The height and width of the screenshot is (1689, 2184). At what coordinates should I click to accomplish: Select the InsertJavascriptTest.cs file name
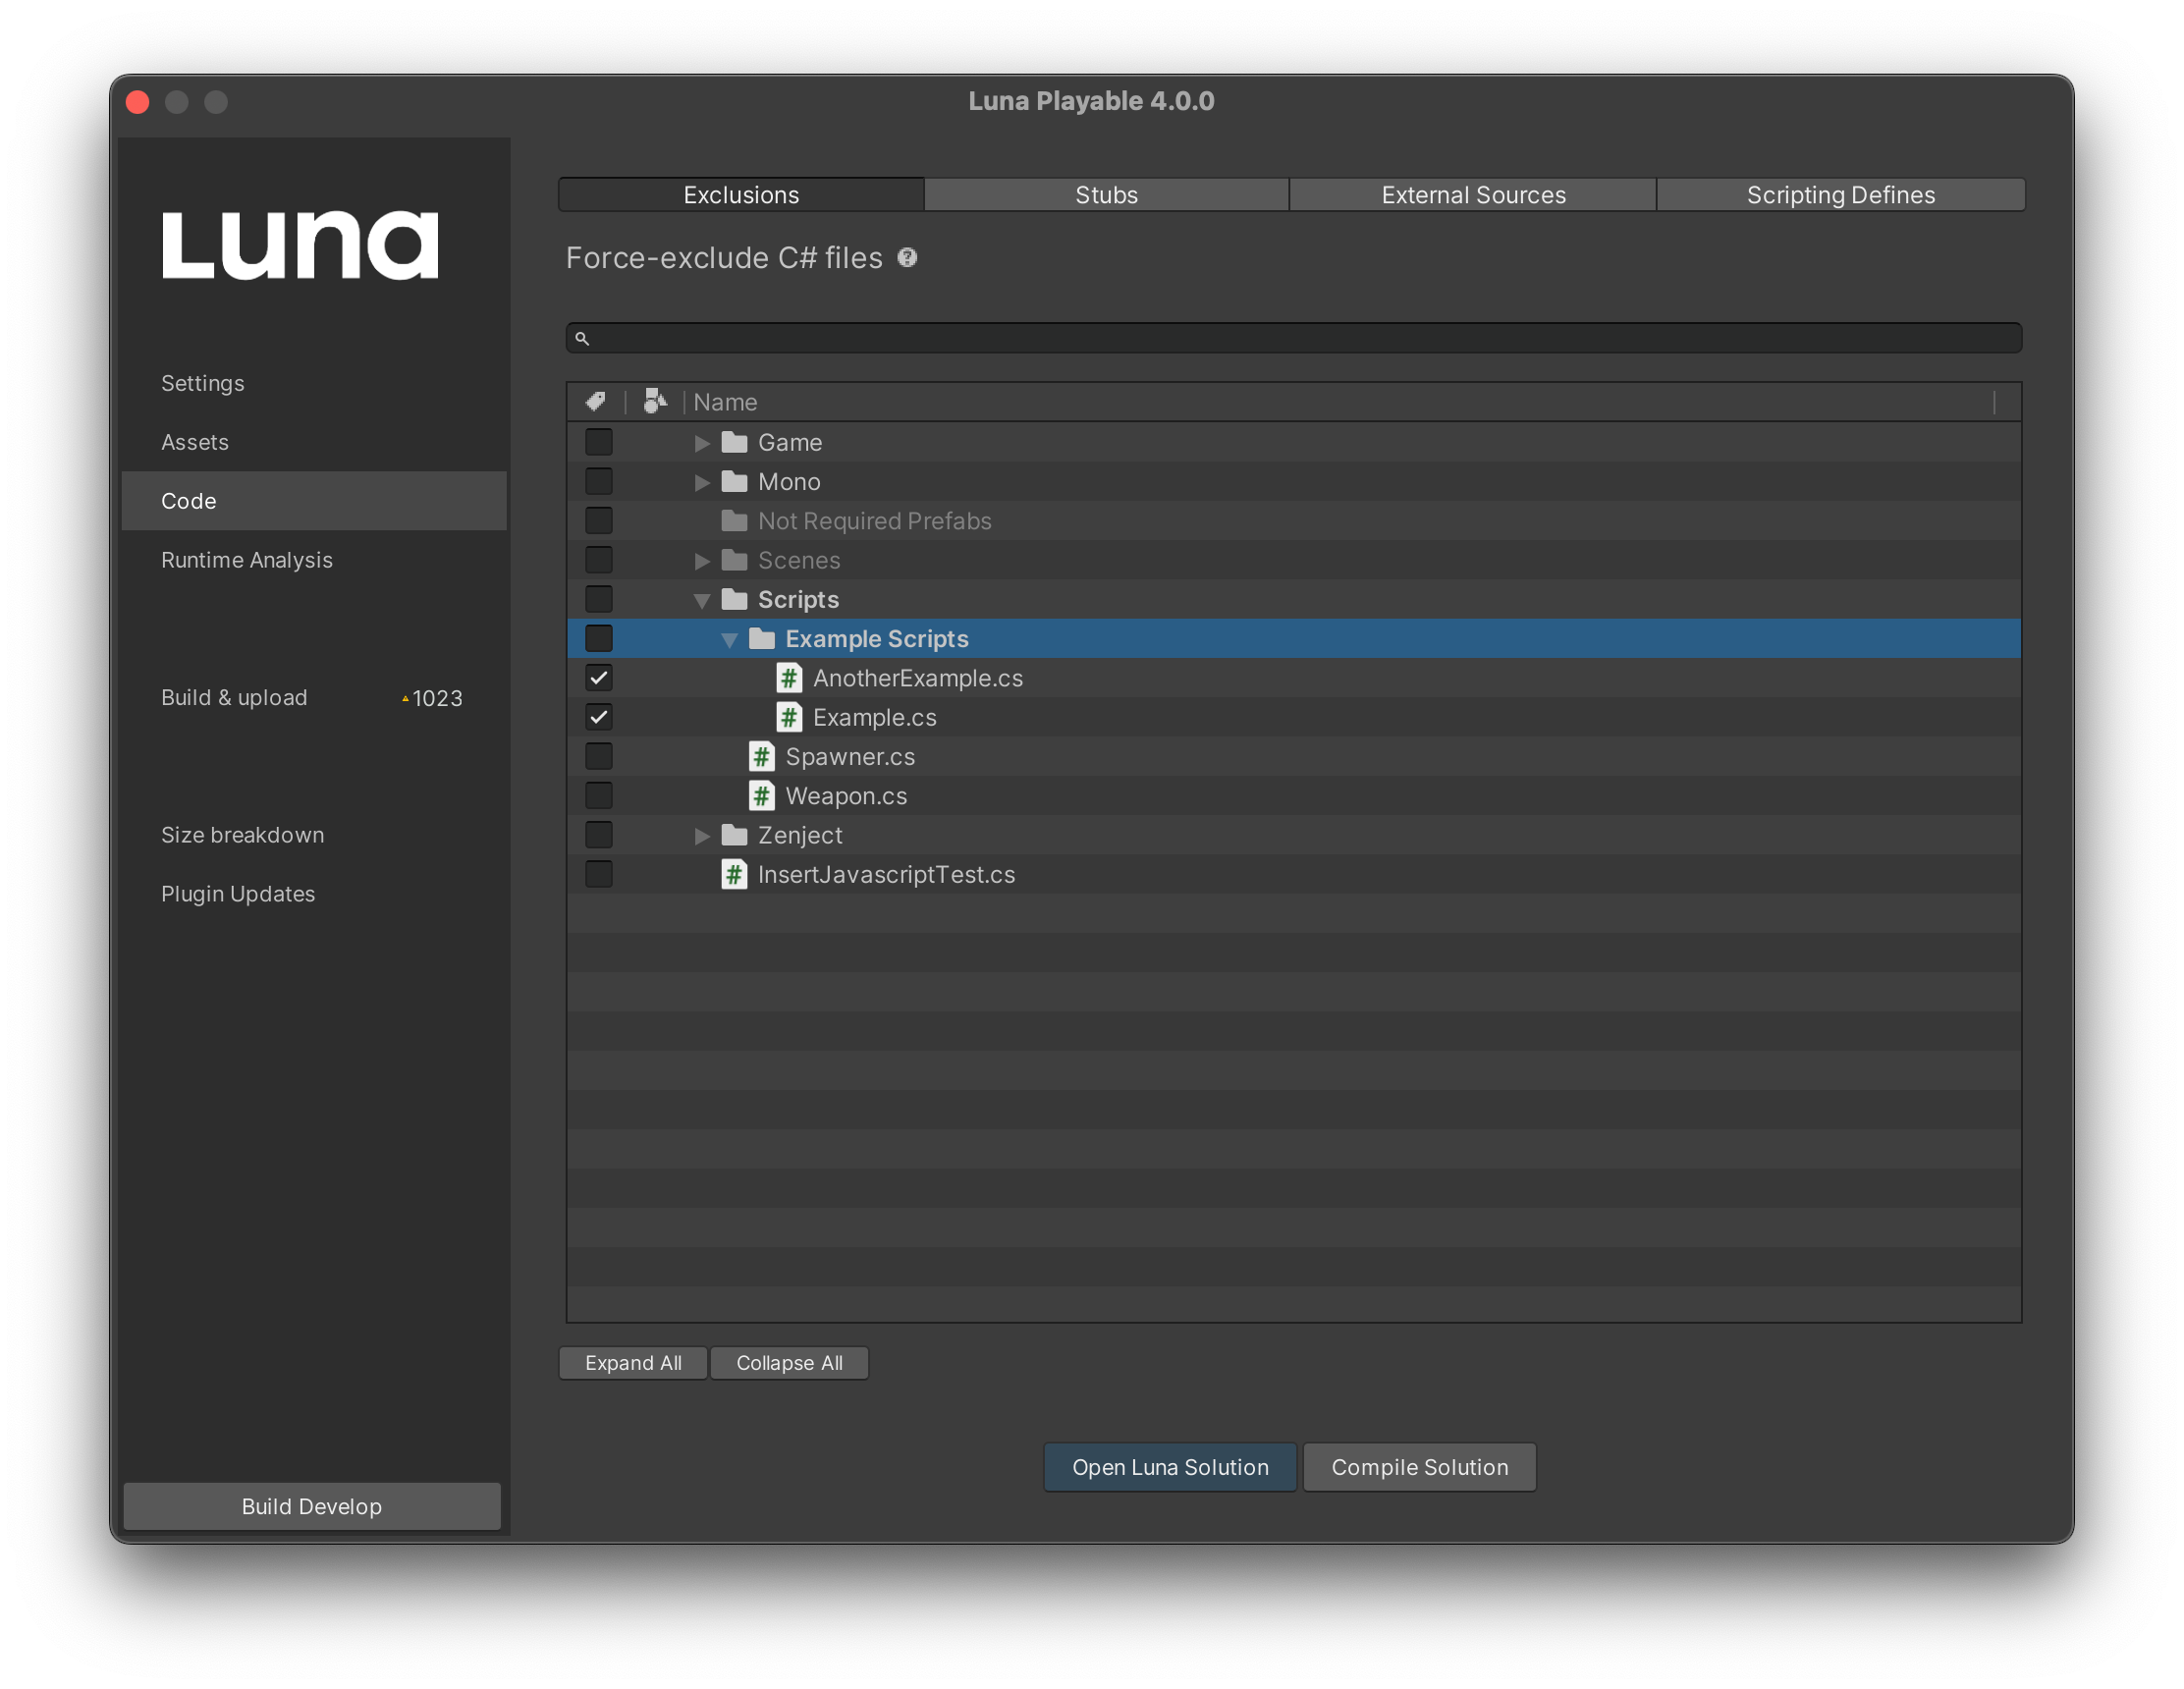(x=886, y=875)
